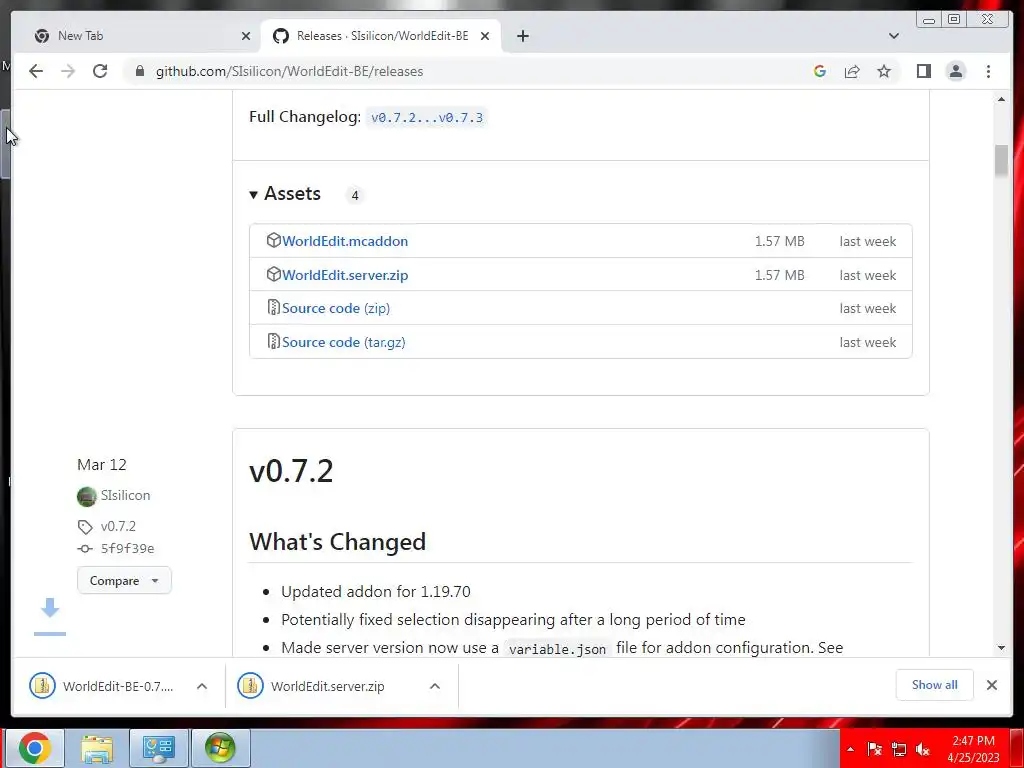
Task: Close the New Tab tab
Action: click(x=246, y=36)
